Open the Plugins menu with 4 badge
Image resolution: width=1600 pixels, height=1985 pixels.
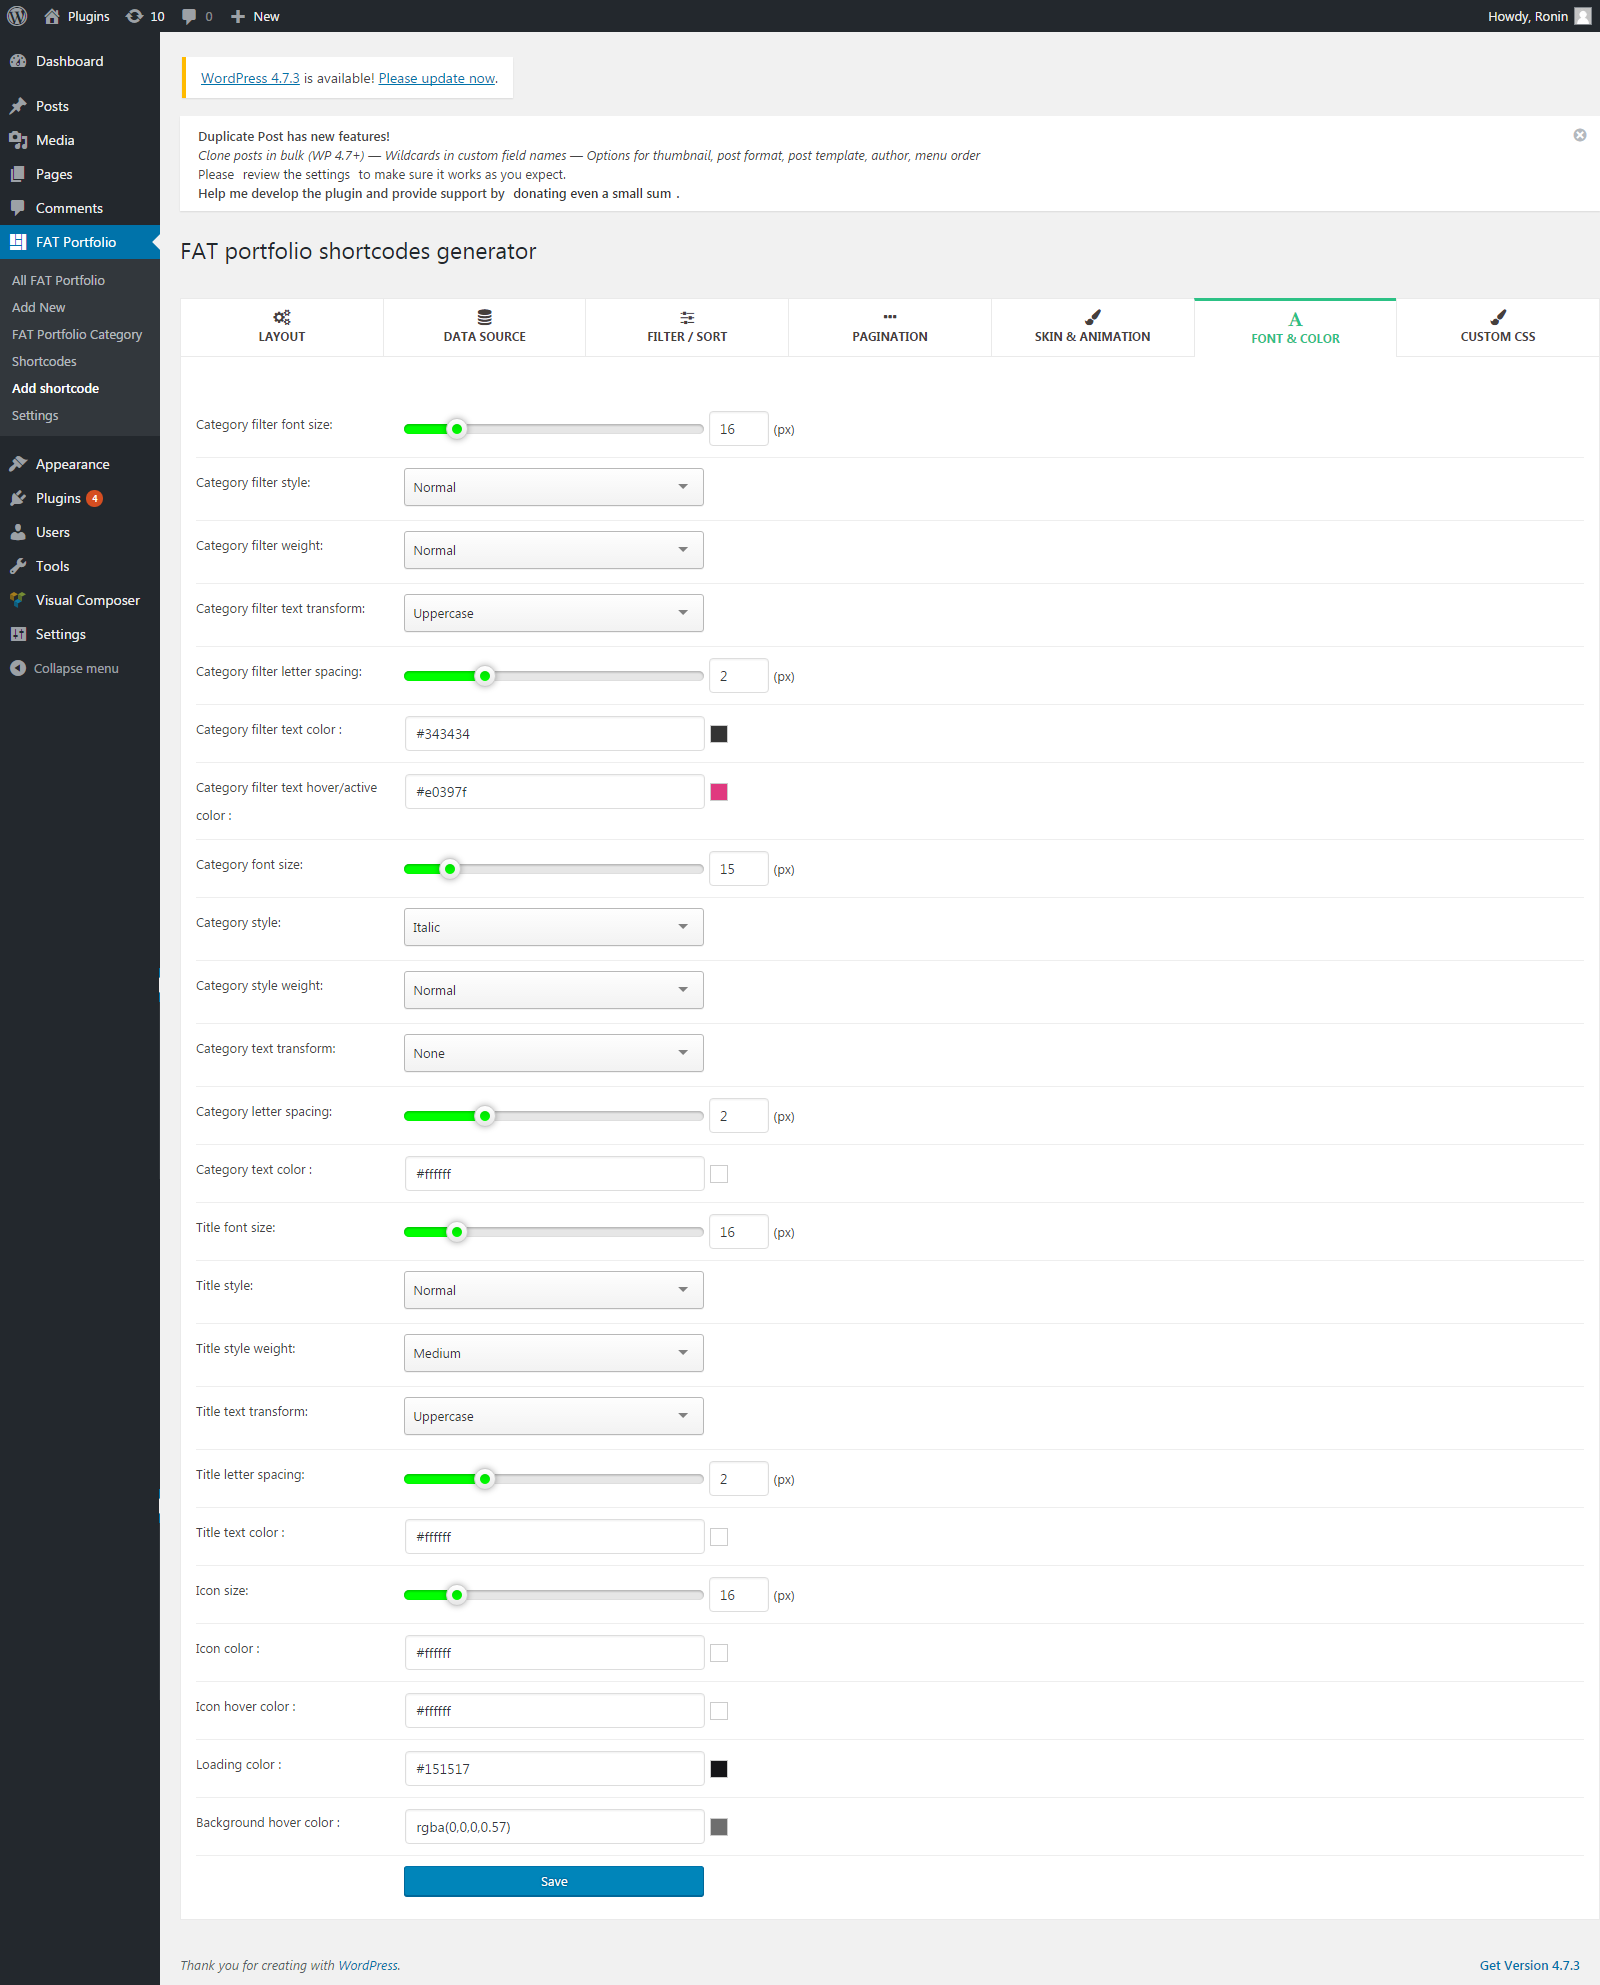pos(58,498)
